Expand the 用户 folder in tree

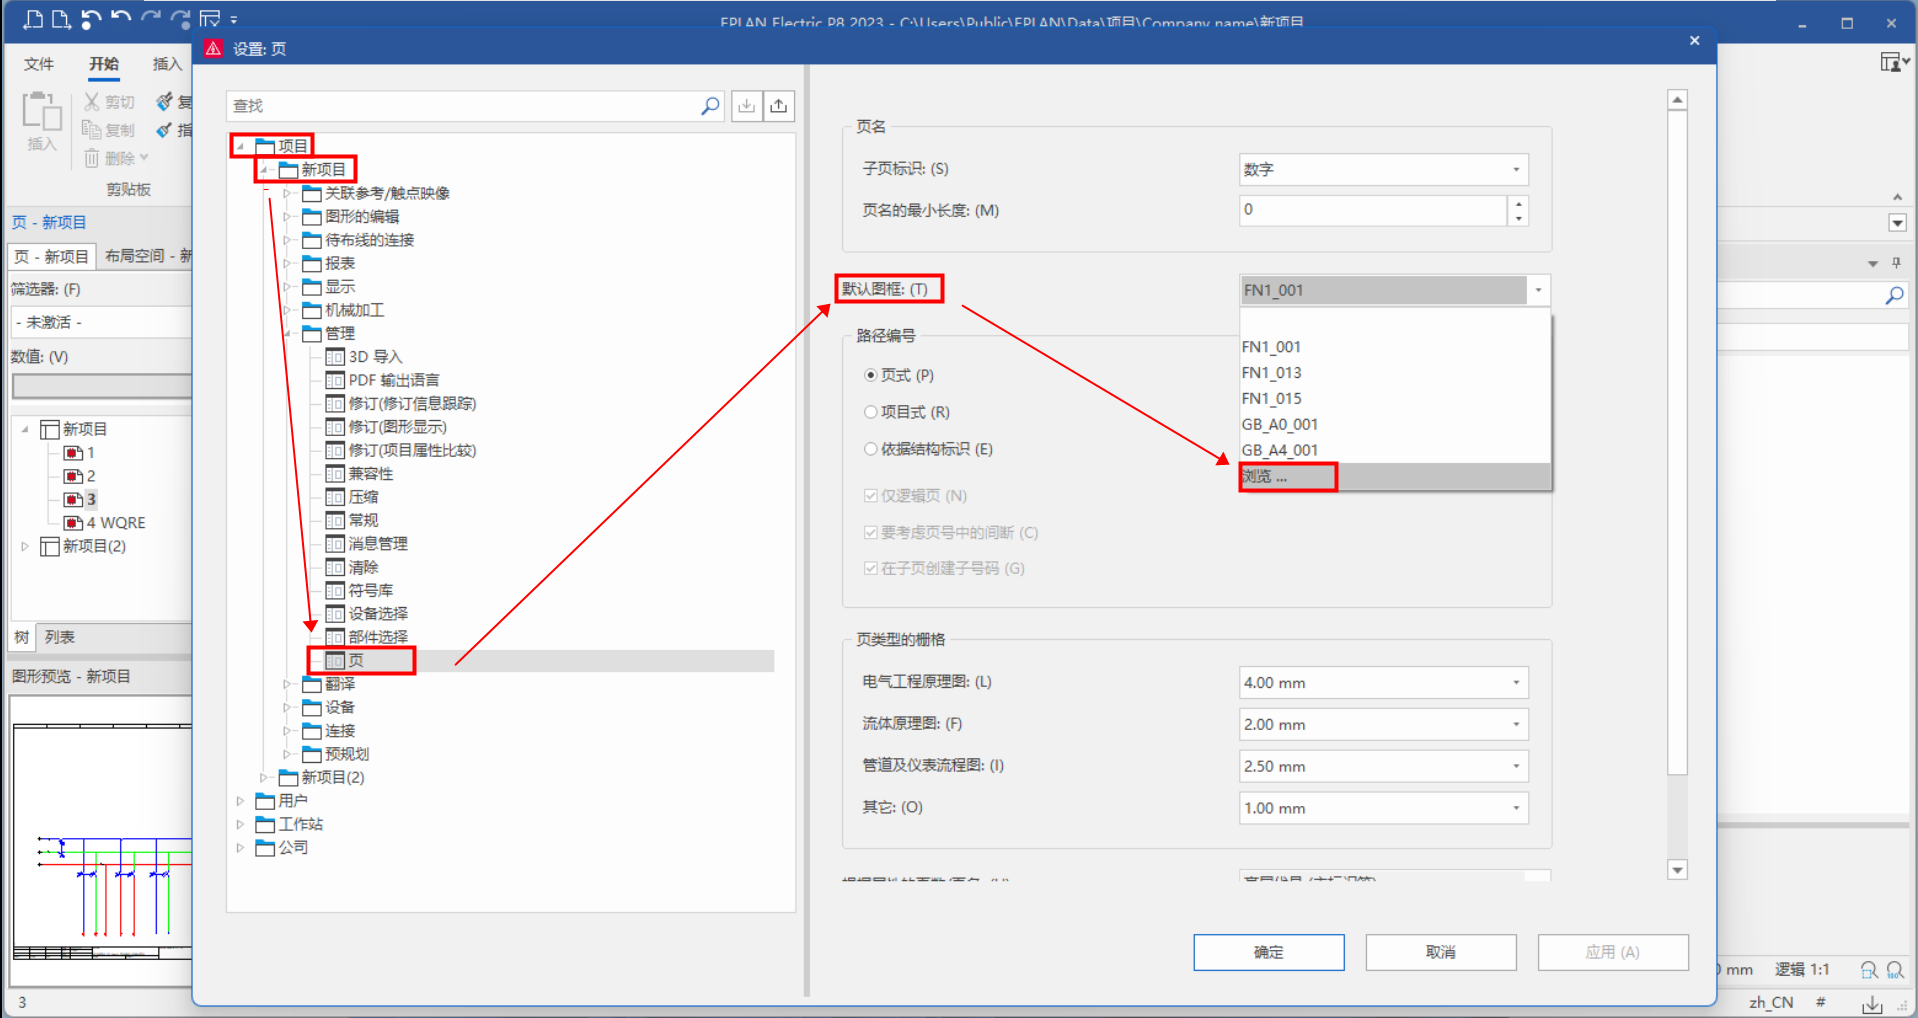pos(240,801)
